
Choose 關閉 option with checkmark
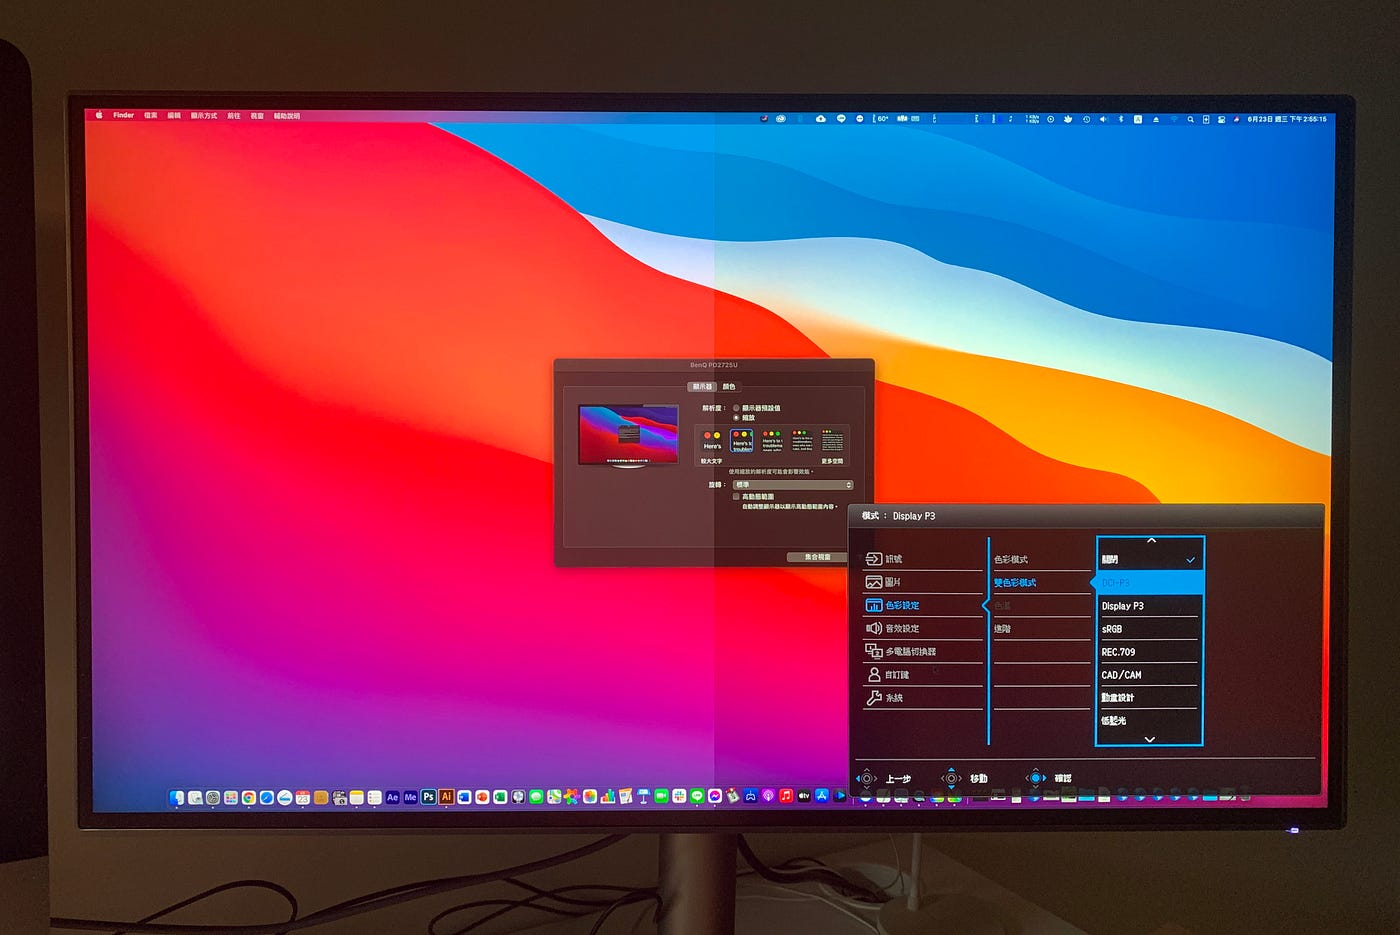point(1150,560)
